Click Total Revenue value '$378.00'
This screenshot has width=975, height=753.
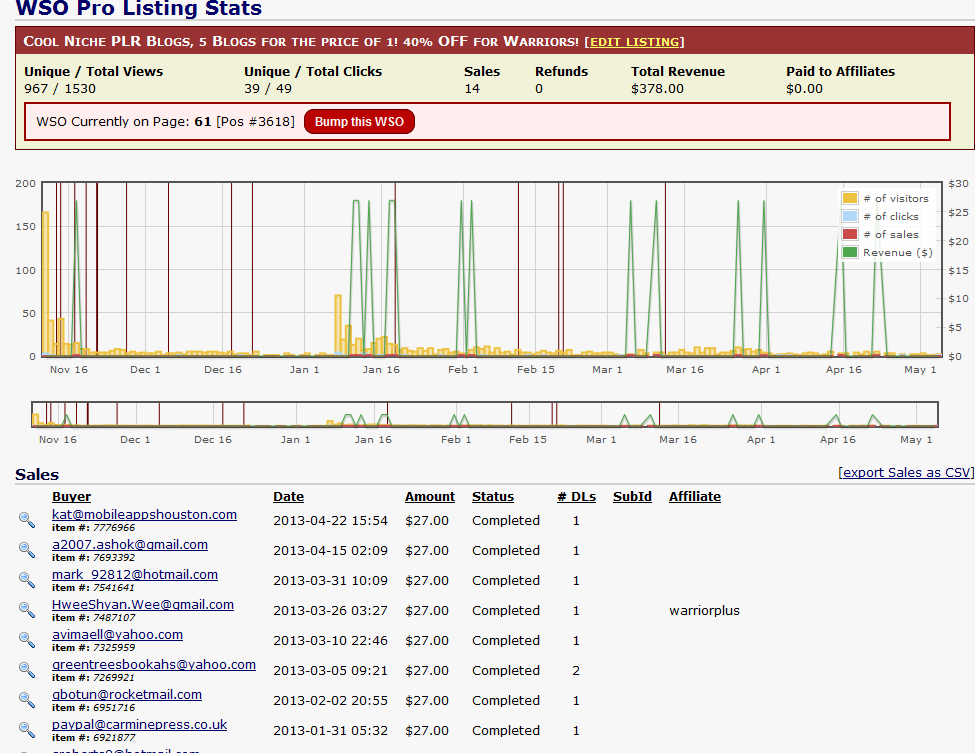pyautogui.click(x=657, y=89)
